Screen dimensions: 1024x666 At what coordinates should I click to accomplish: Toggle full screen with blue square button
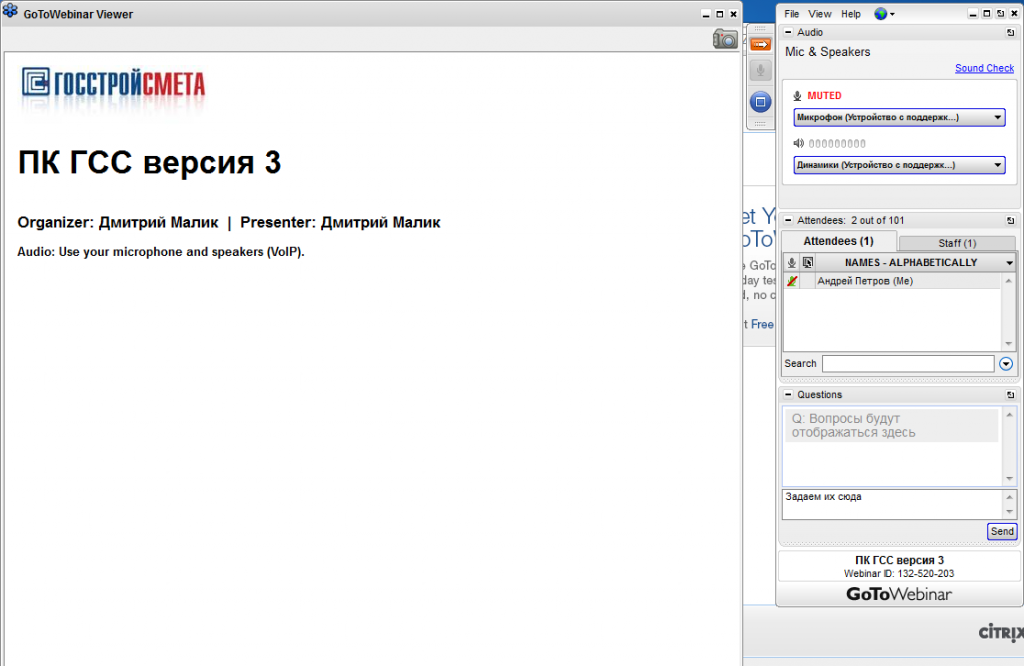pyautogui.click(x=760, y=102)
